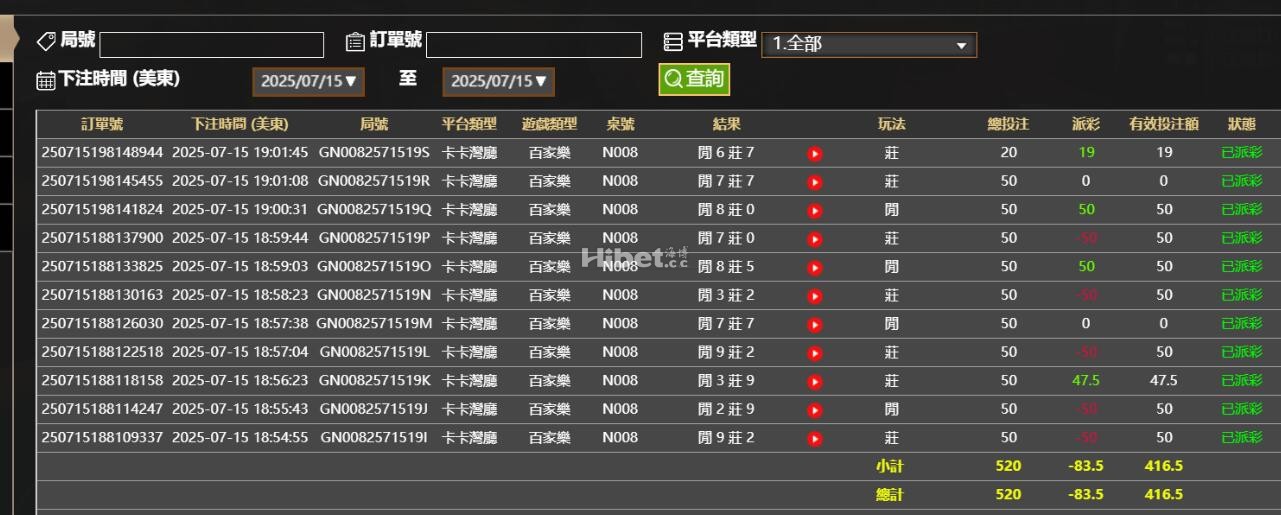Click the green 查詢 search button

click(694, 79)
